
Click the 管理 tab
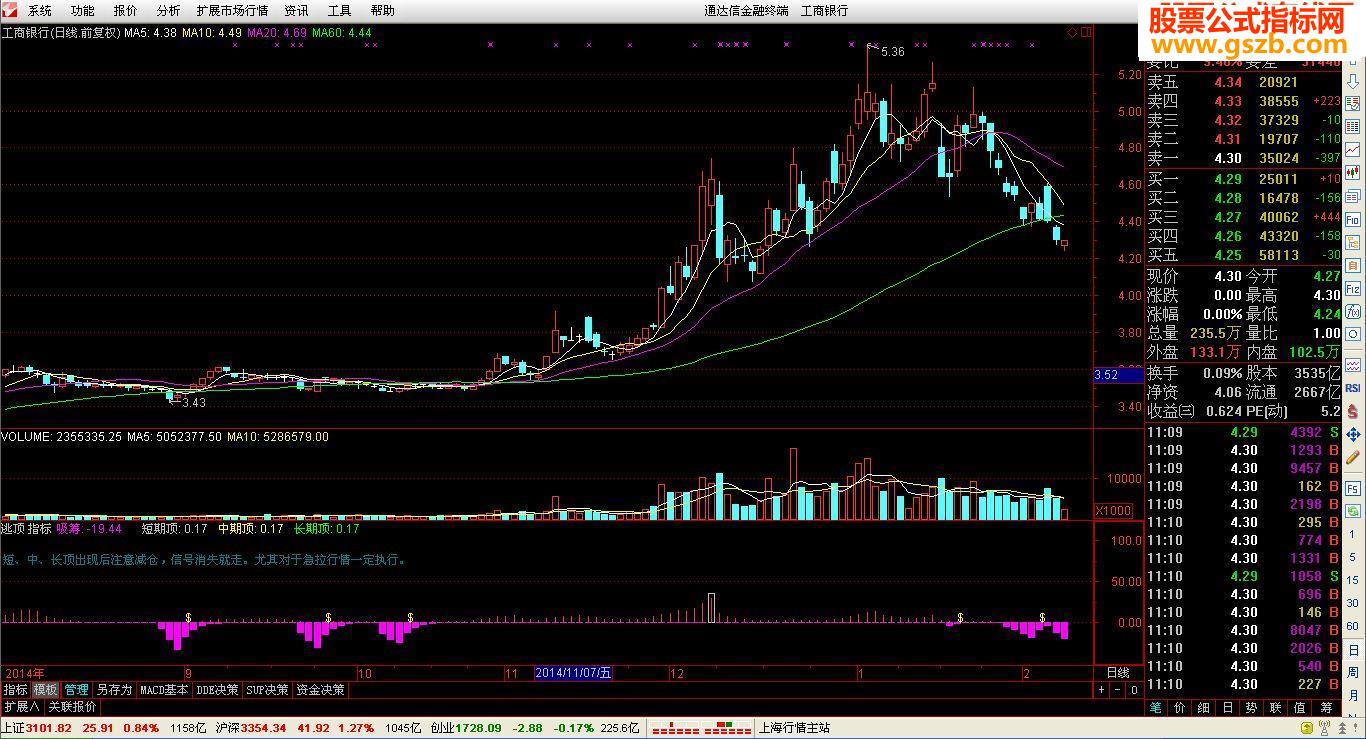point(76,690)
